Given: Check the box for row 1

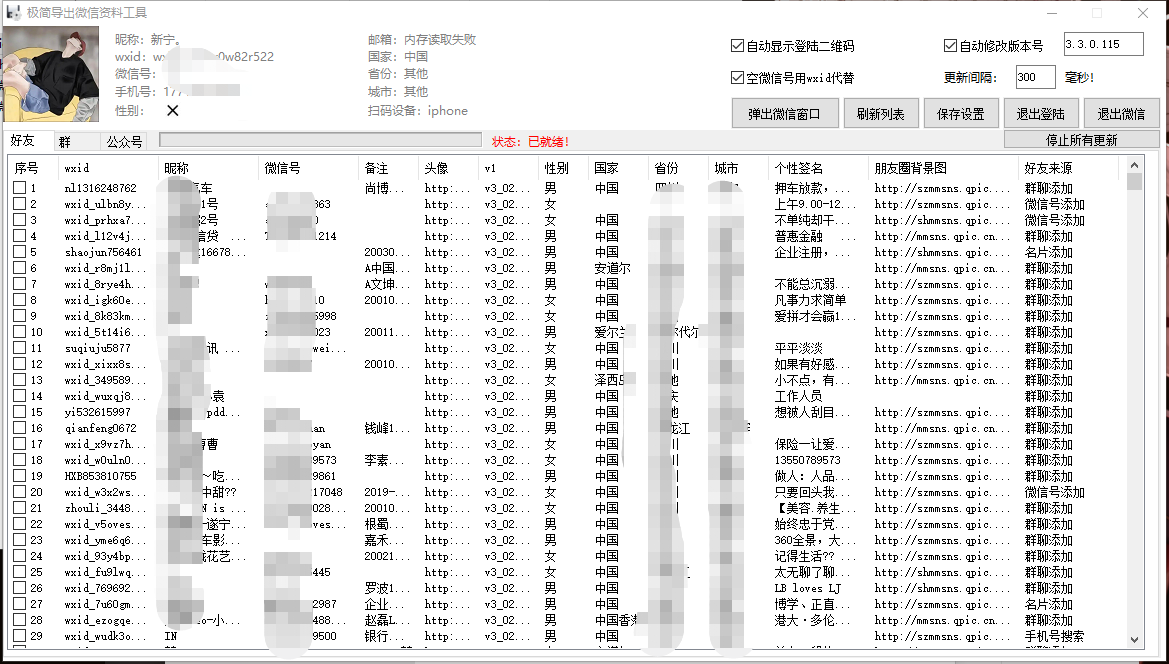Looking at the screenshot, I should point(19,188).
